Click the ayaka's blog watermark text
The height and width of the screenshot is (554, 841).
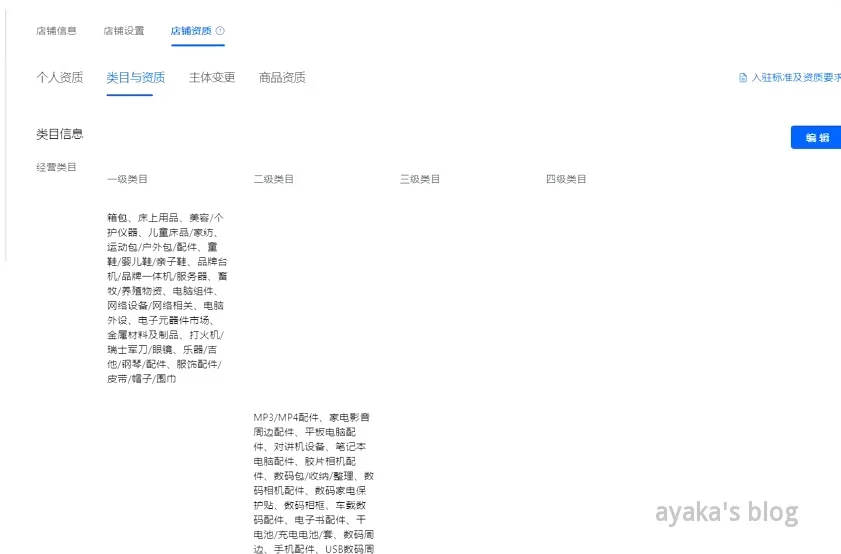point(726,513)
